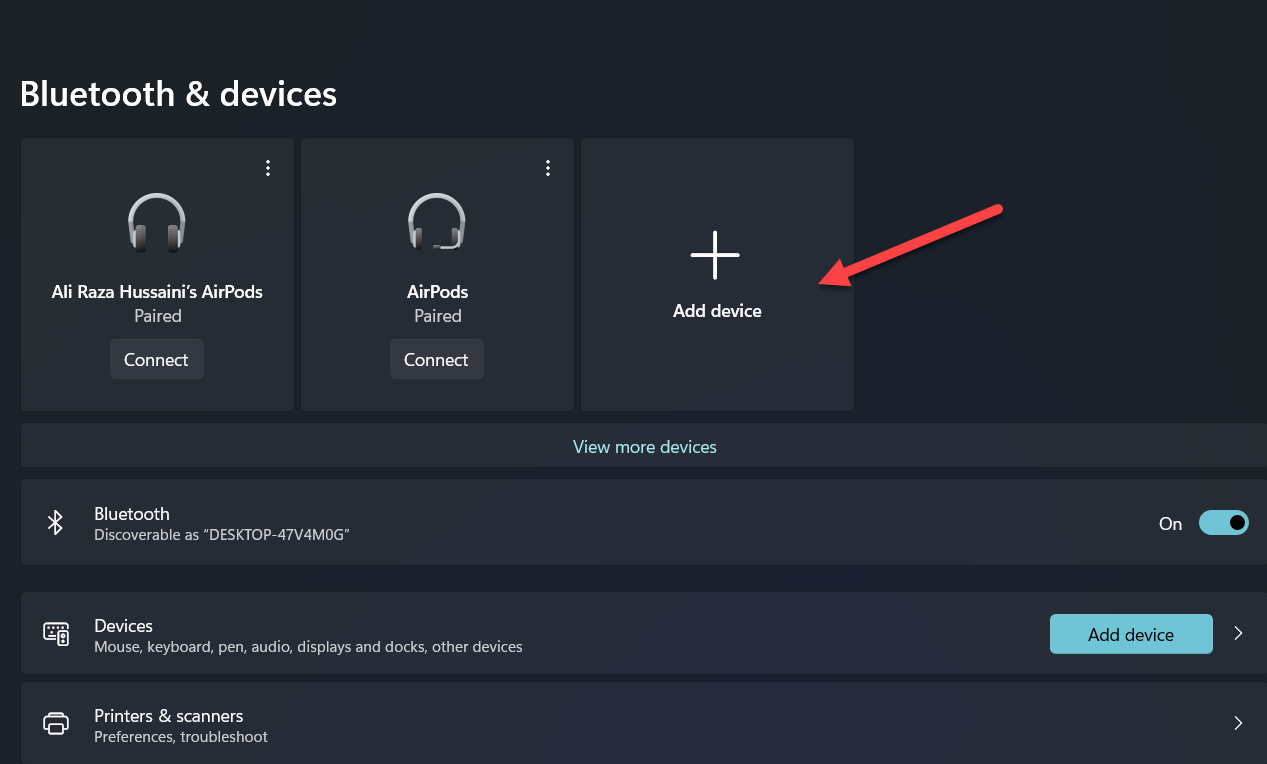Click headphones icon of Ali Raza Hussaini's AirPods
Image resolution: width=1267 pixels, height=764 pixels.
[157, 222]
